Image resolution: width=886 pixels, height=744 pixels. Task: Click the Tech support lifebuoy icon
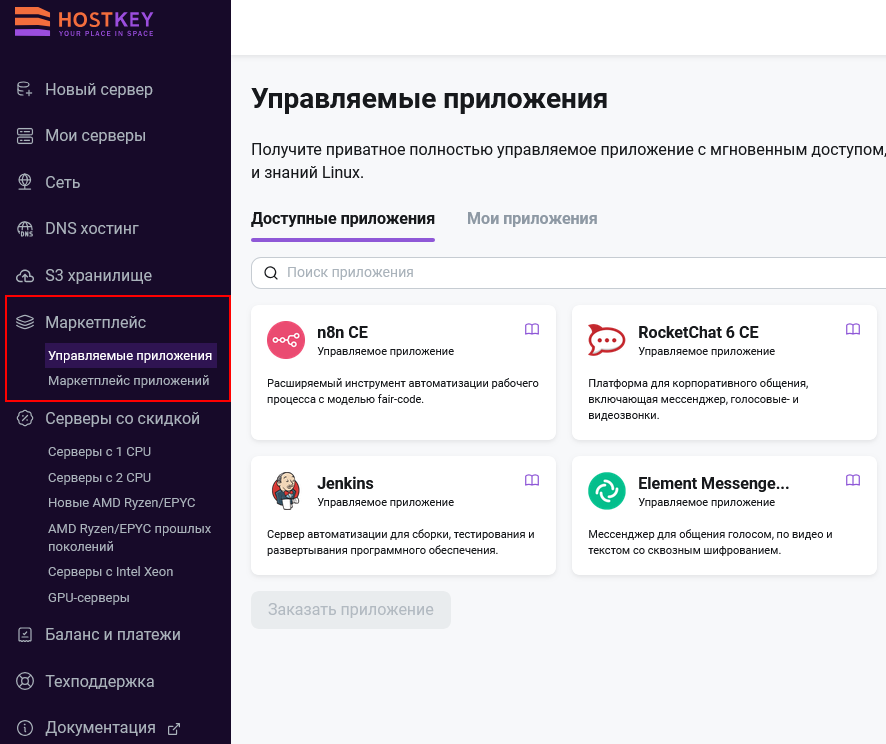coord(24,681)
